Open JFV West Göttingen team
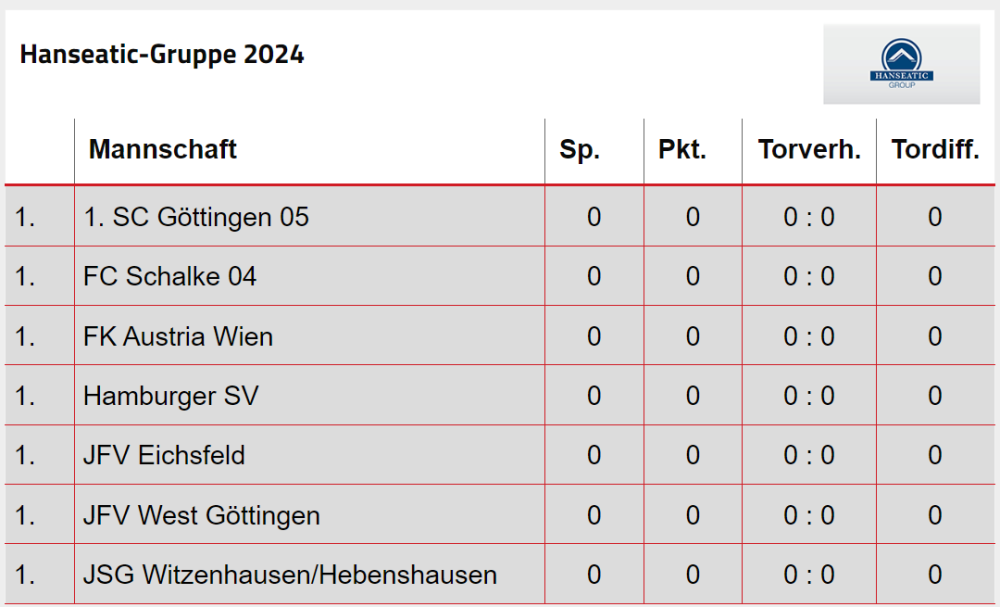1000x607 pixels. click(202, 515)
